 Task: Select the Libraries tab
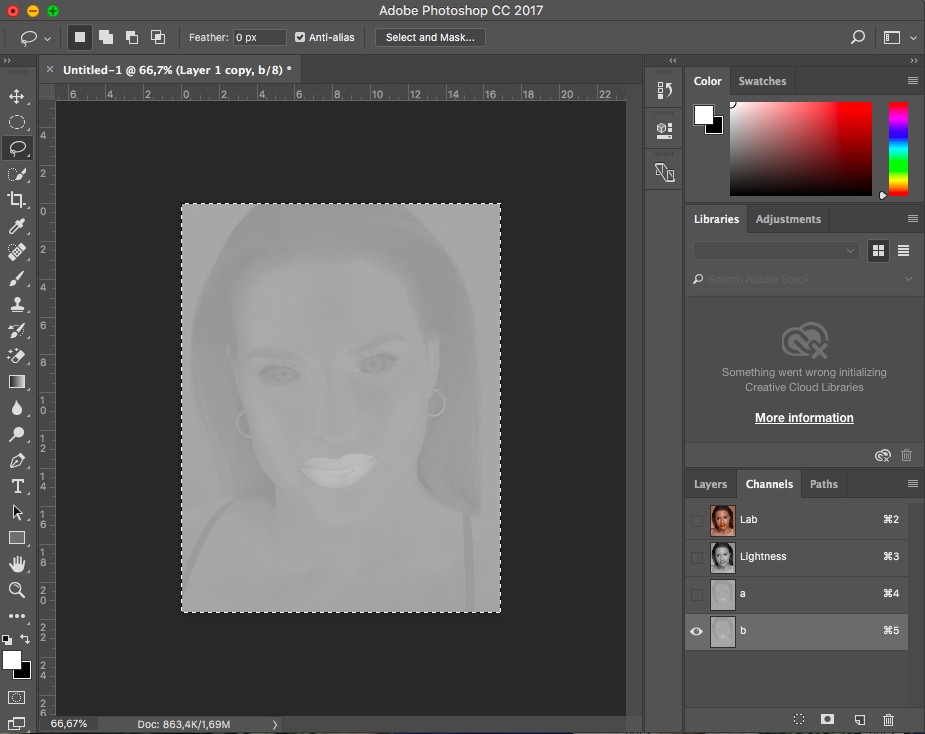pos(716,219)
